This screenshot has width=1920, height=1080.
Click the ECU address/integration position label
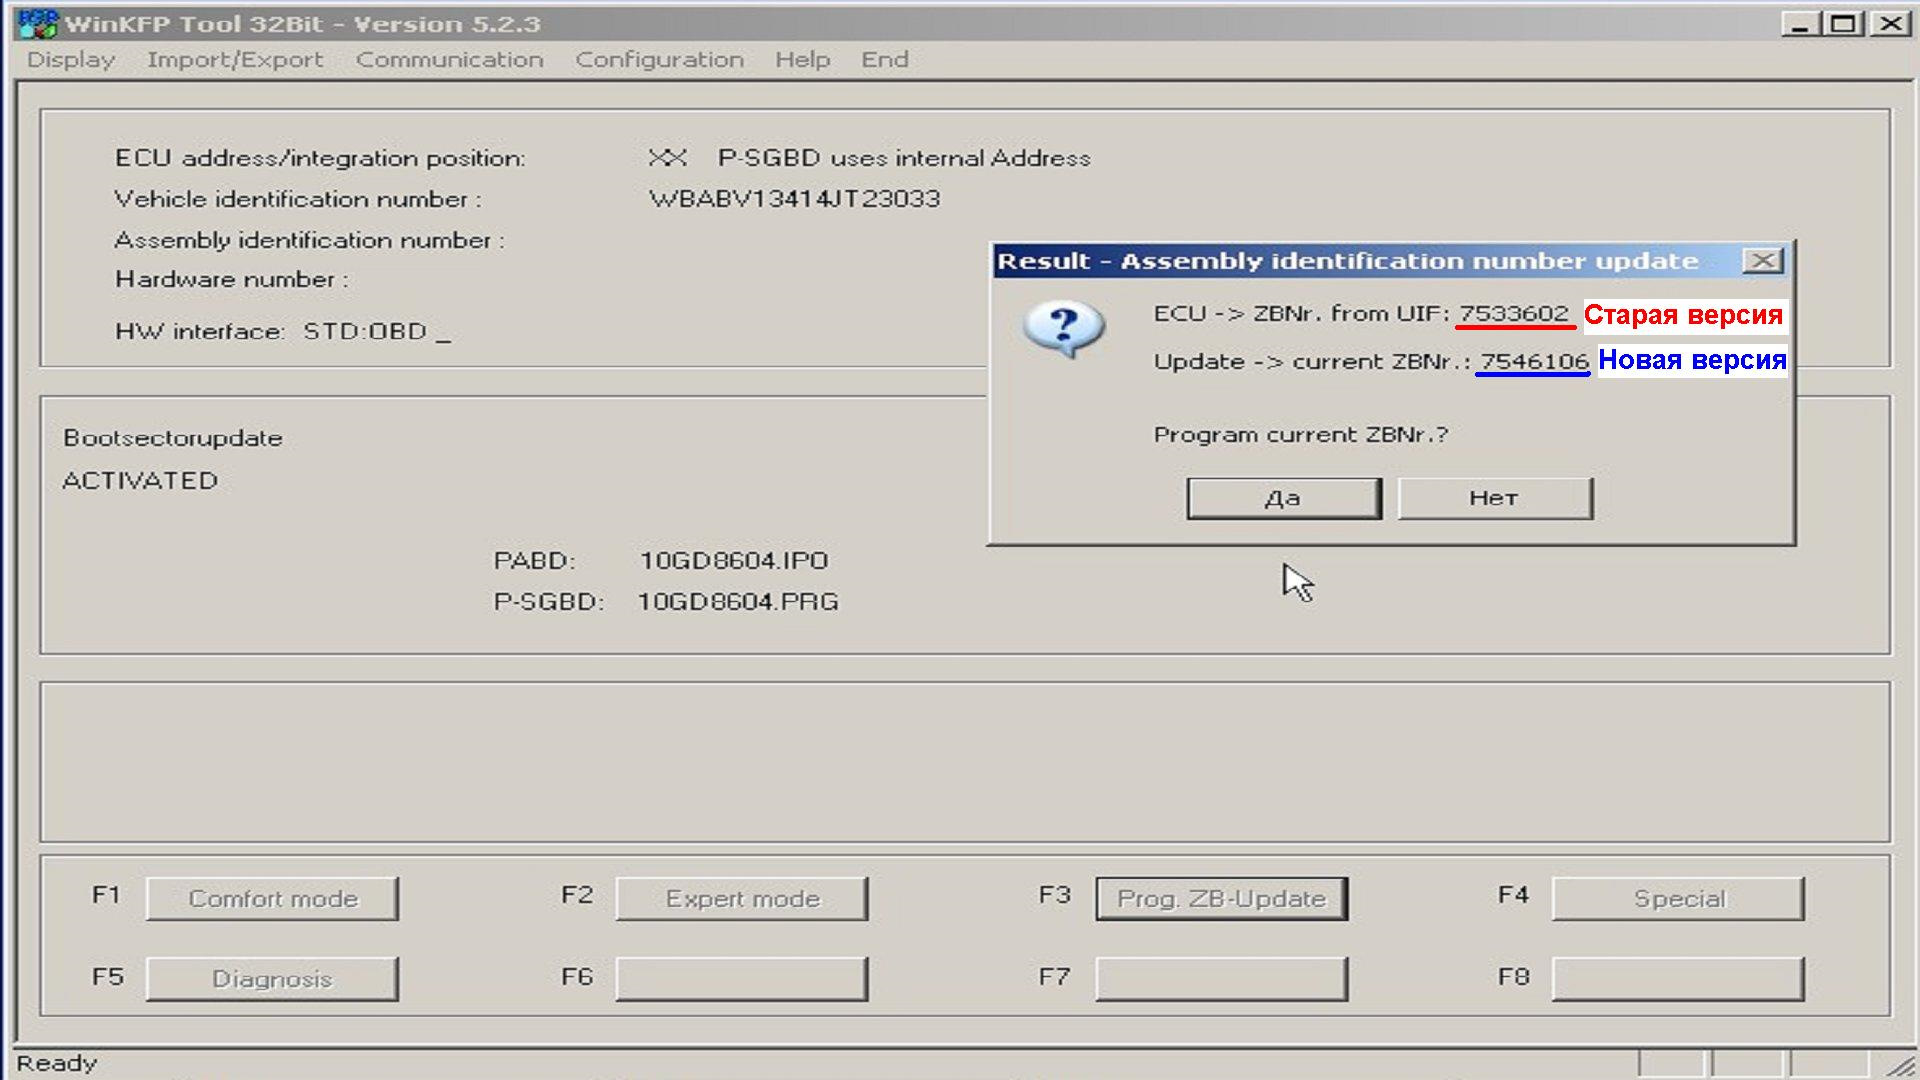point(320,158)
